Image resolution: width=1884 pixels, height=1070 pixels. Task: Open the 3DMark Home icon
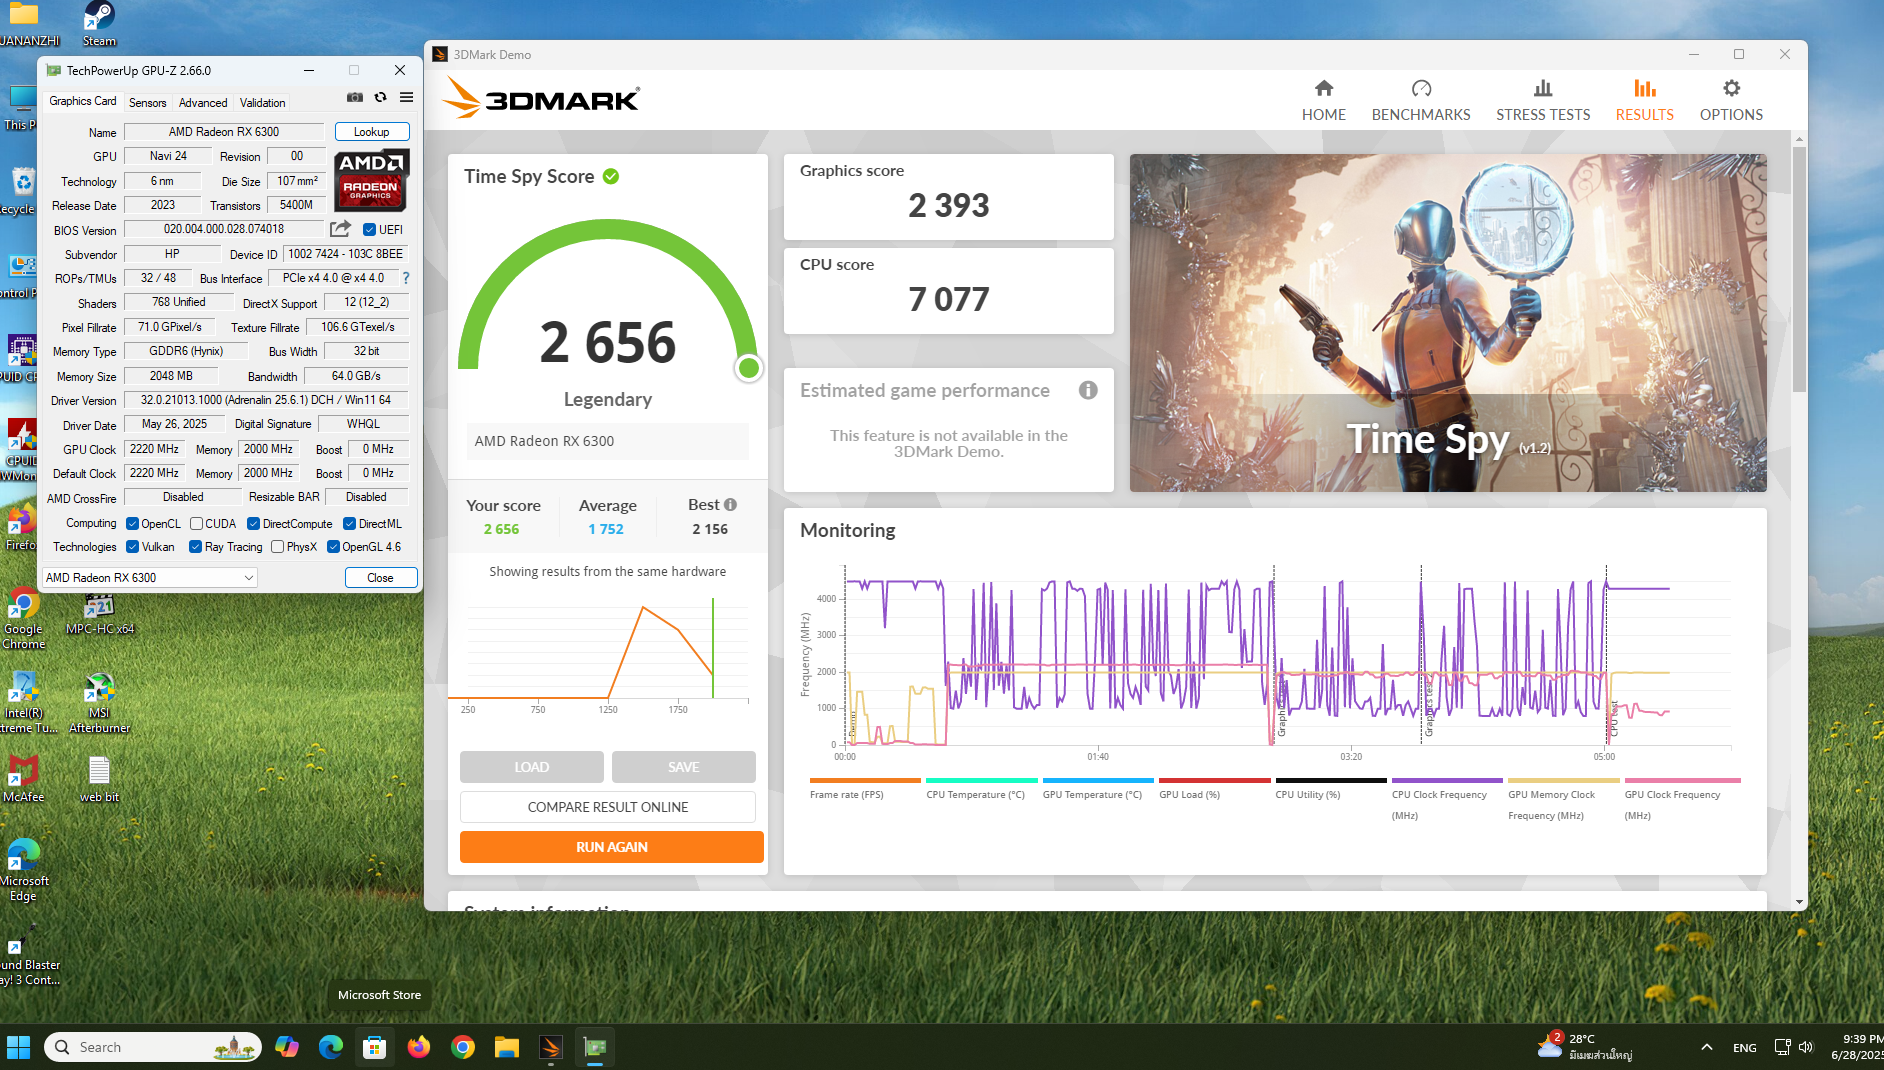[1323, 89]
